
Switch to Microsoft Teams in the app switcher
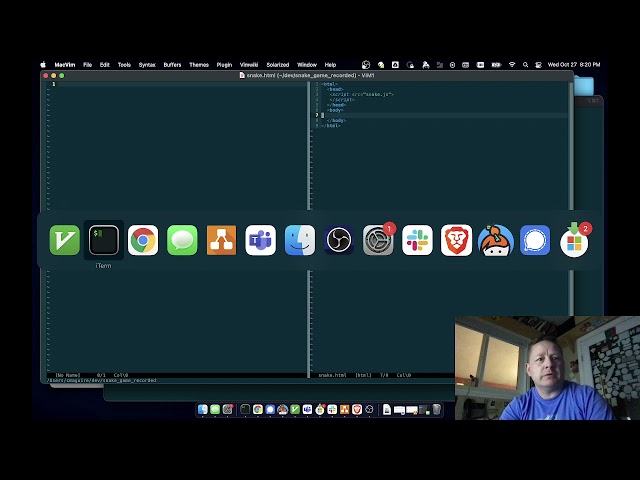tap(260, 240)
